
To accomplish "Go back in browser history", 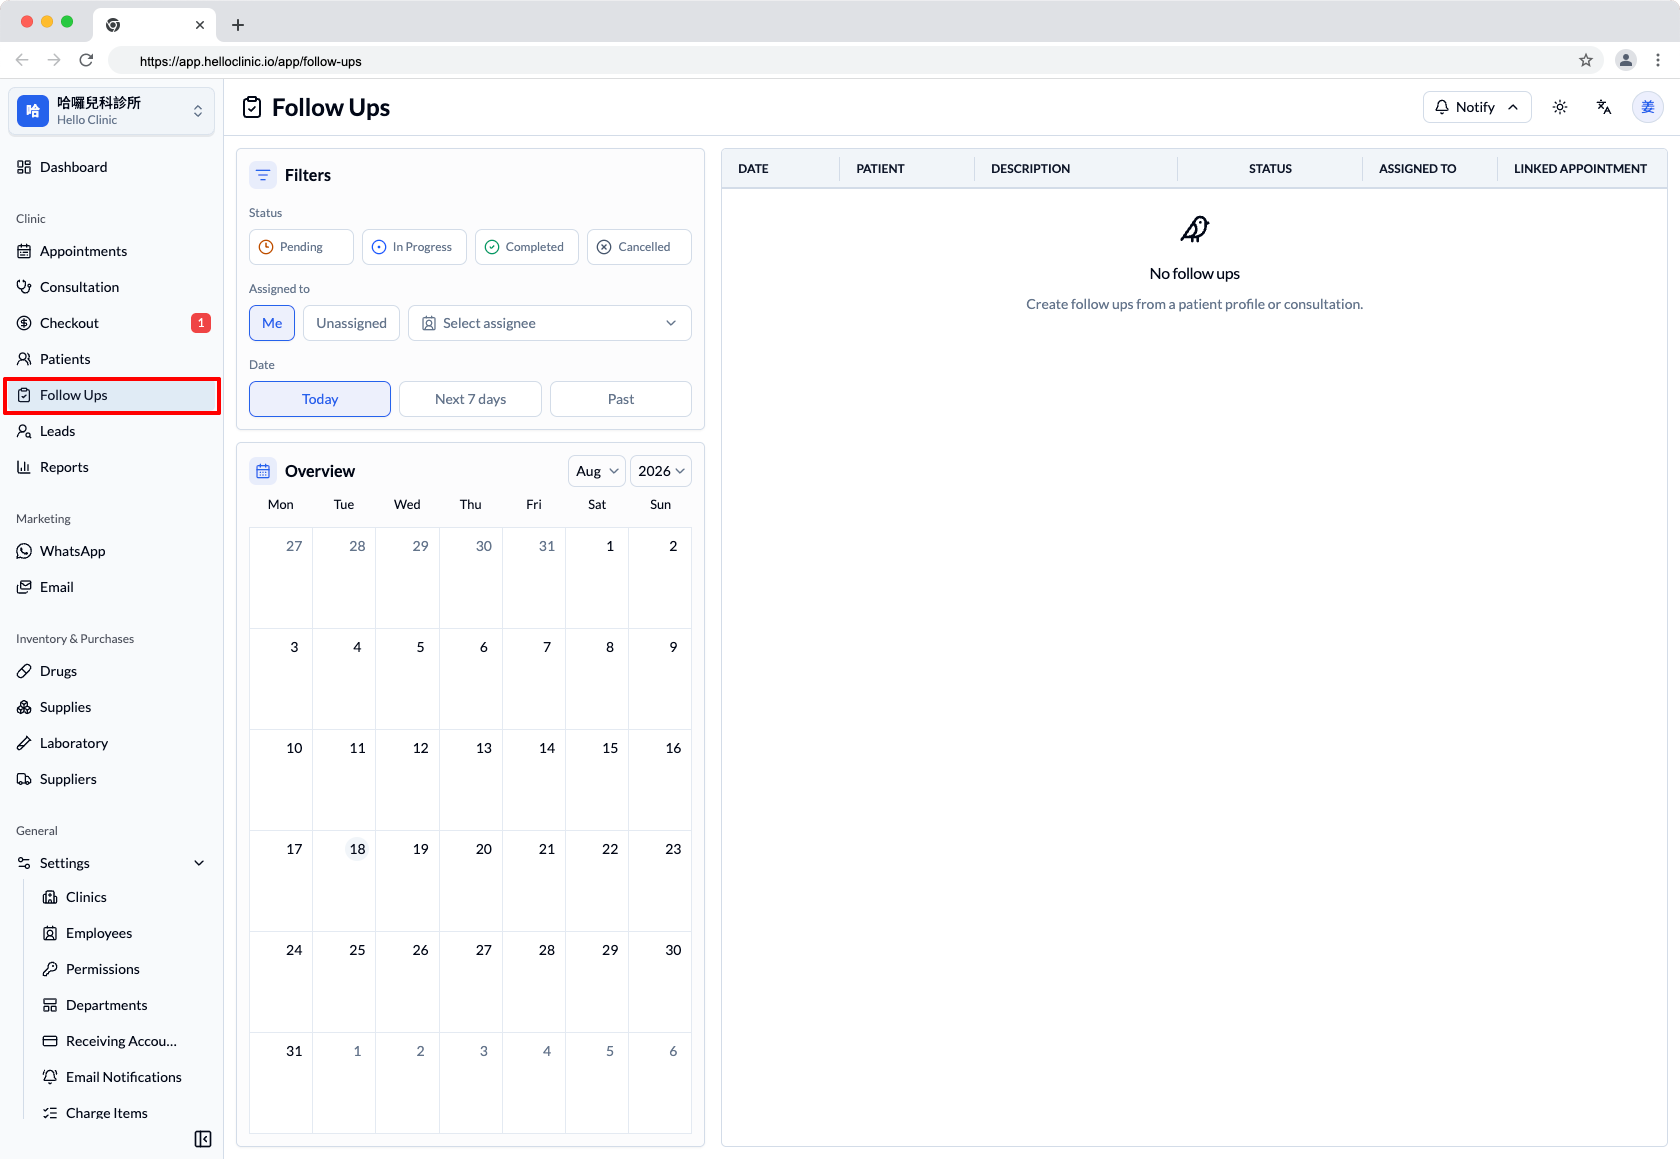I will 22,60.
